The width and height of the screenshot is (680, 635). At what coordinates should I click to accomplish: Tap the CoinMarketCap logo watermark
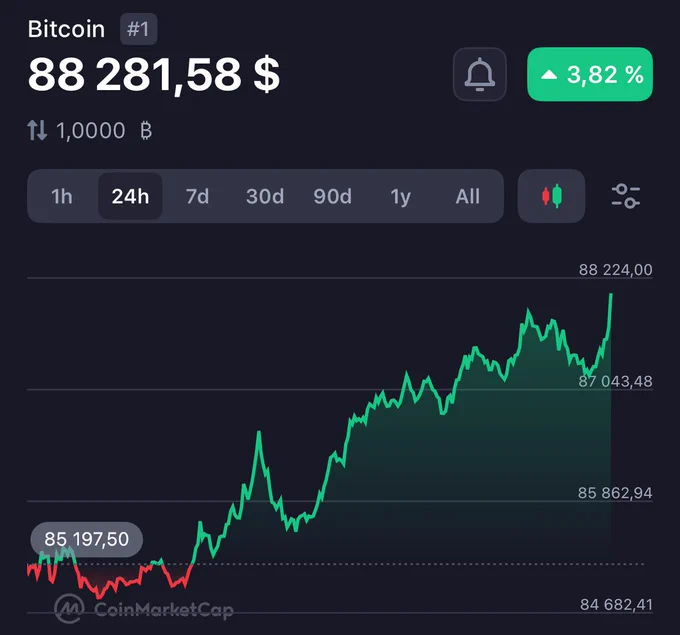click(x=144, y=609)
